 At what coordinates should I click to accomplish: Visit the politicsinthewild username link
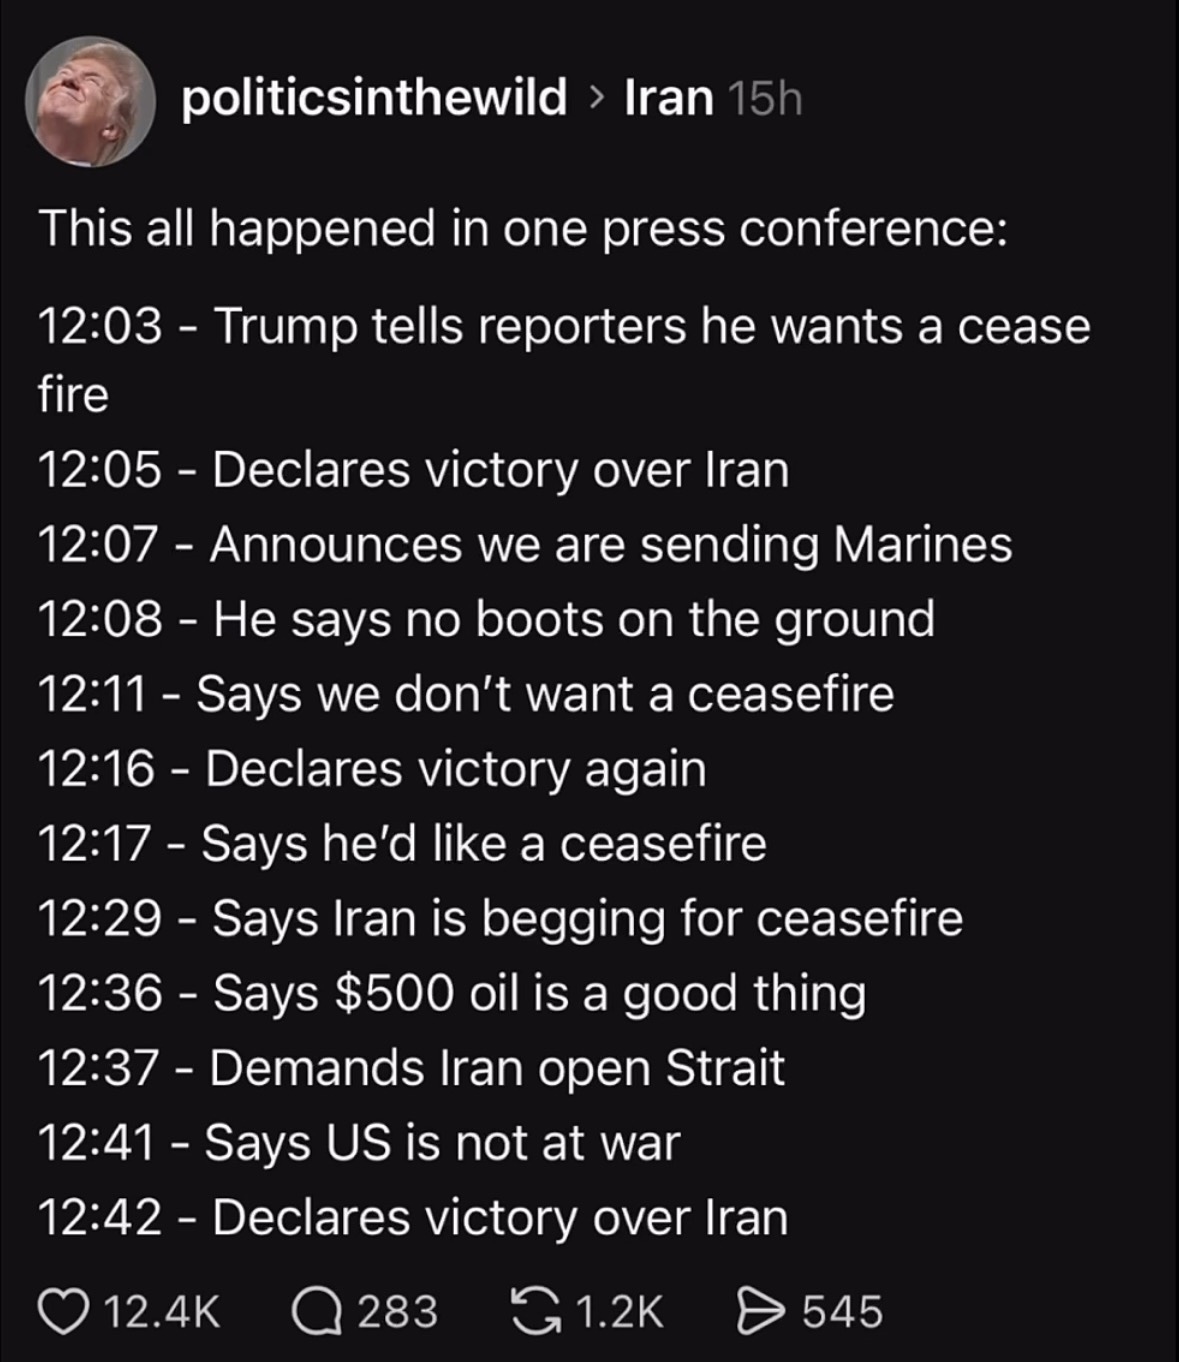374,98
